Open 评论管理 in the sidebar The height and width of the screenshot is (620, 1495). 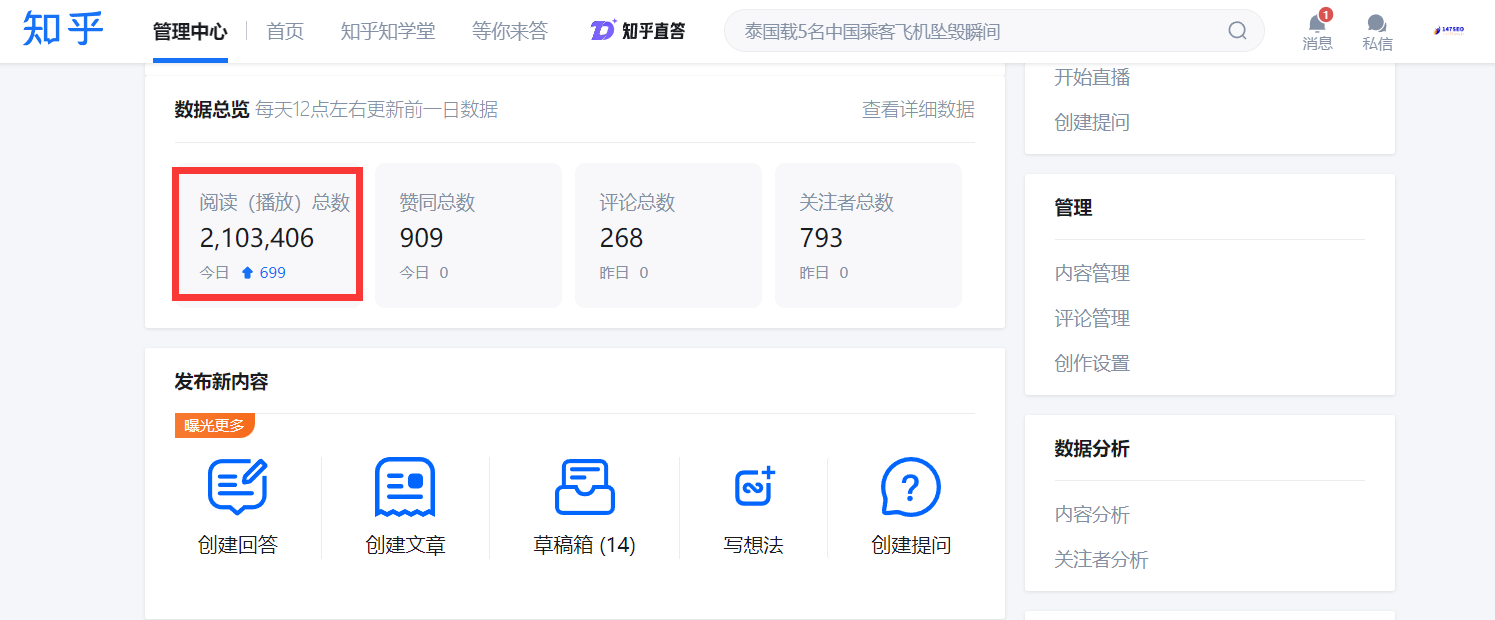(1092, 318)
